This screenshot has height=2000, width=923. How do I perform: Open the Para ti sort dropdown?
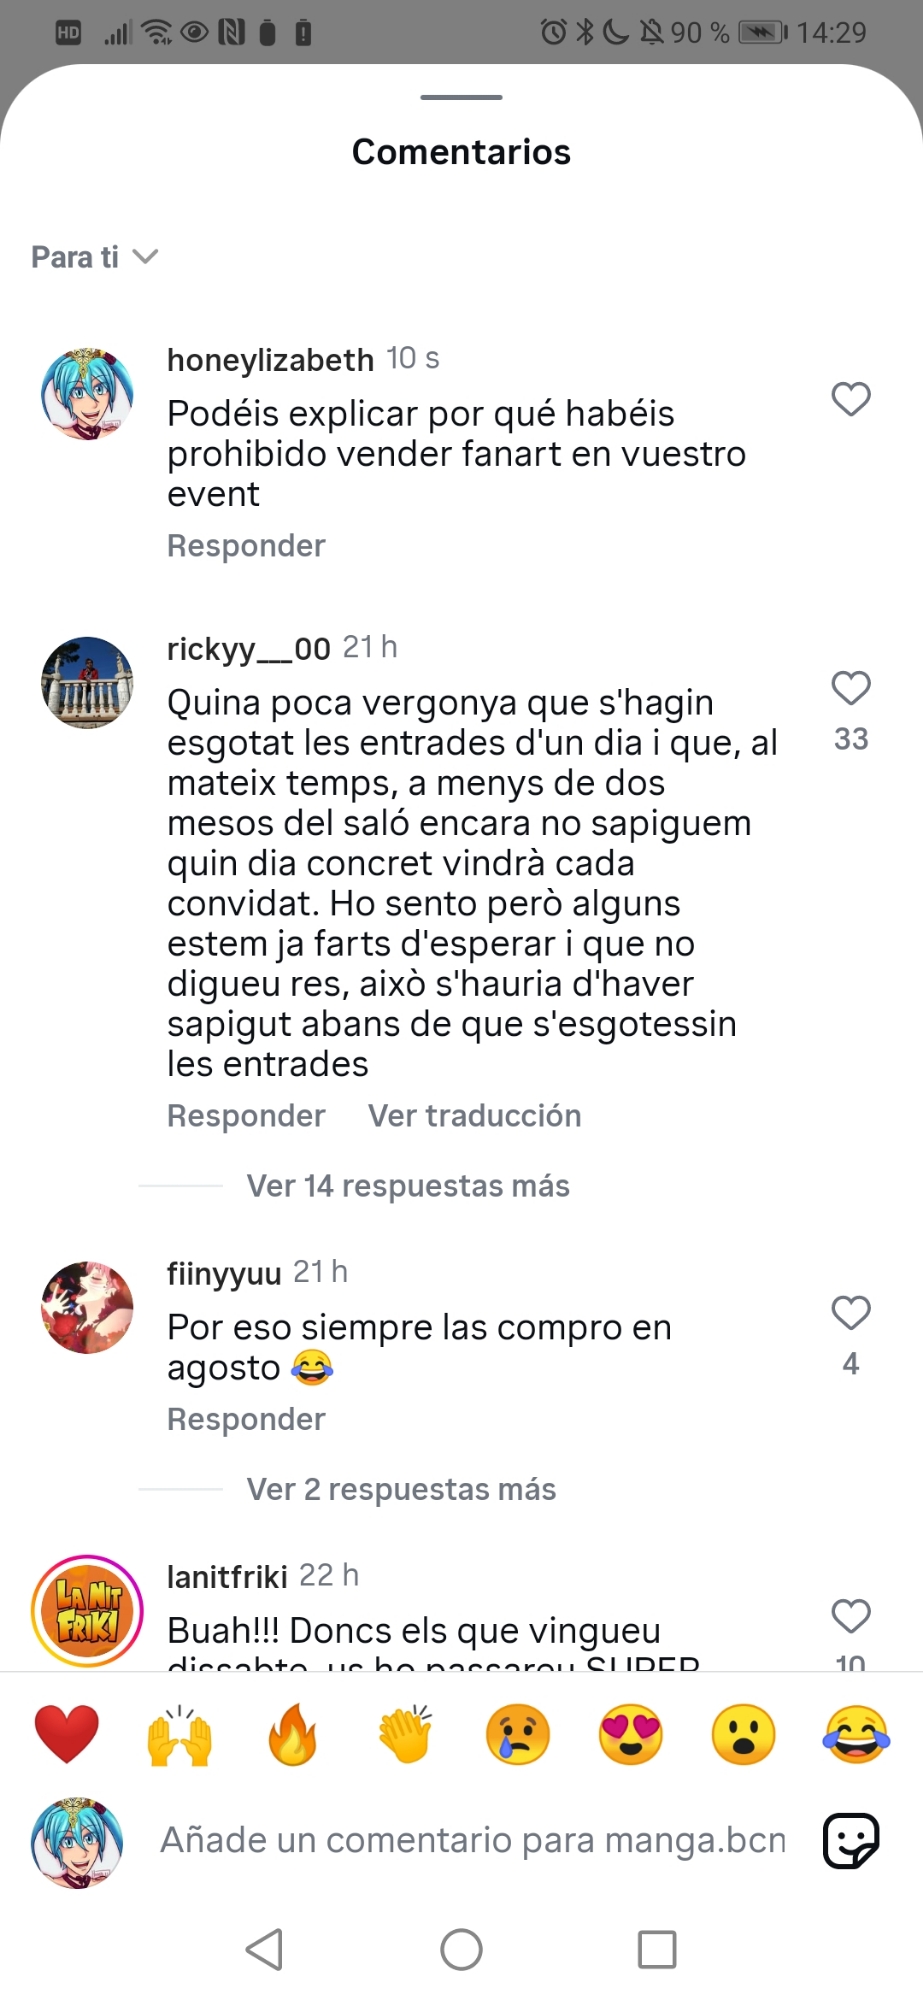(95, 257)
